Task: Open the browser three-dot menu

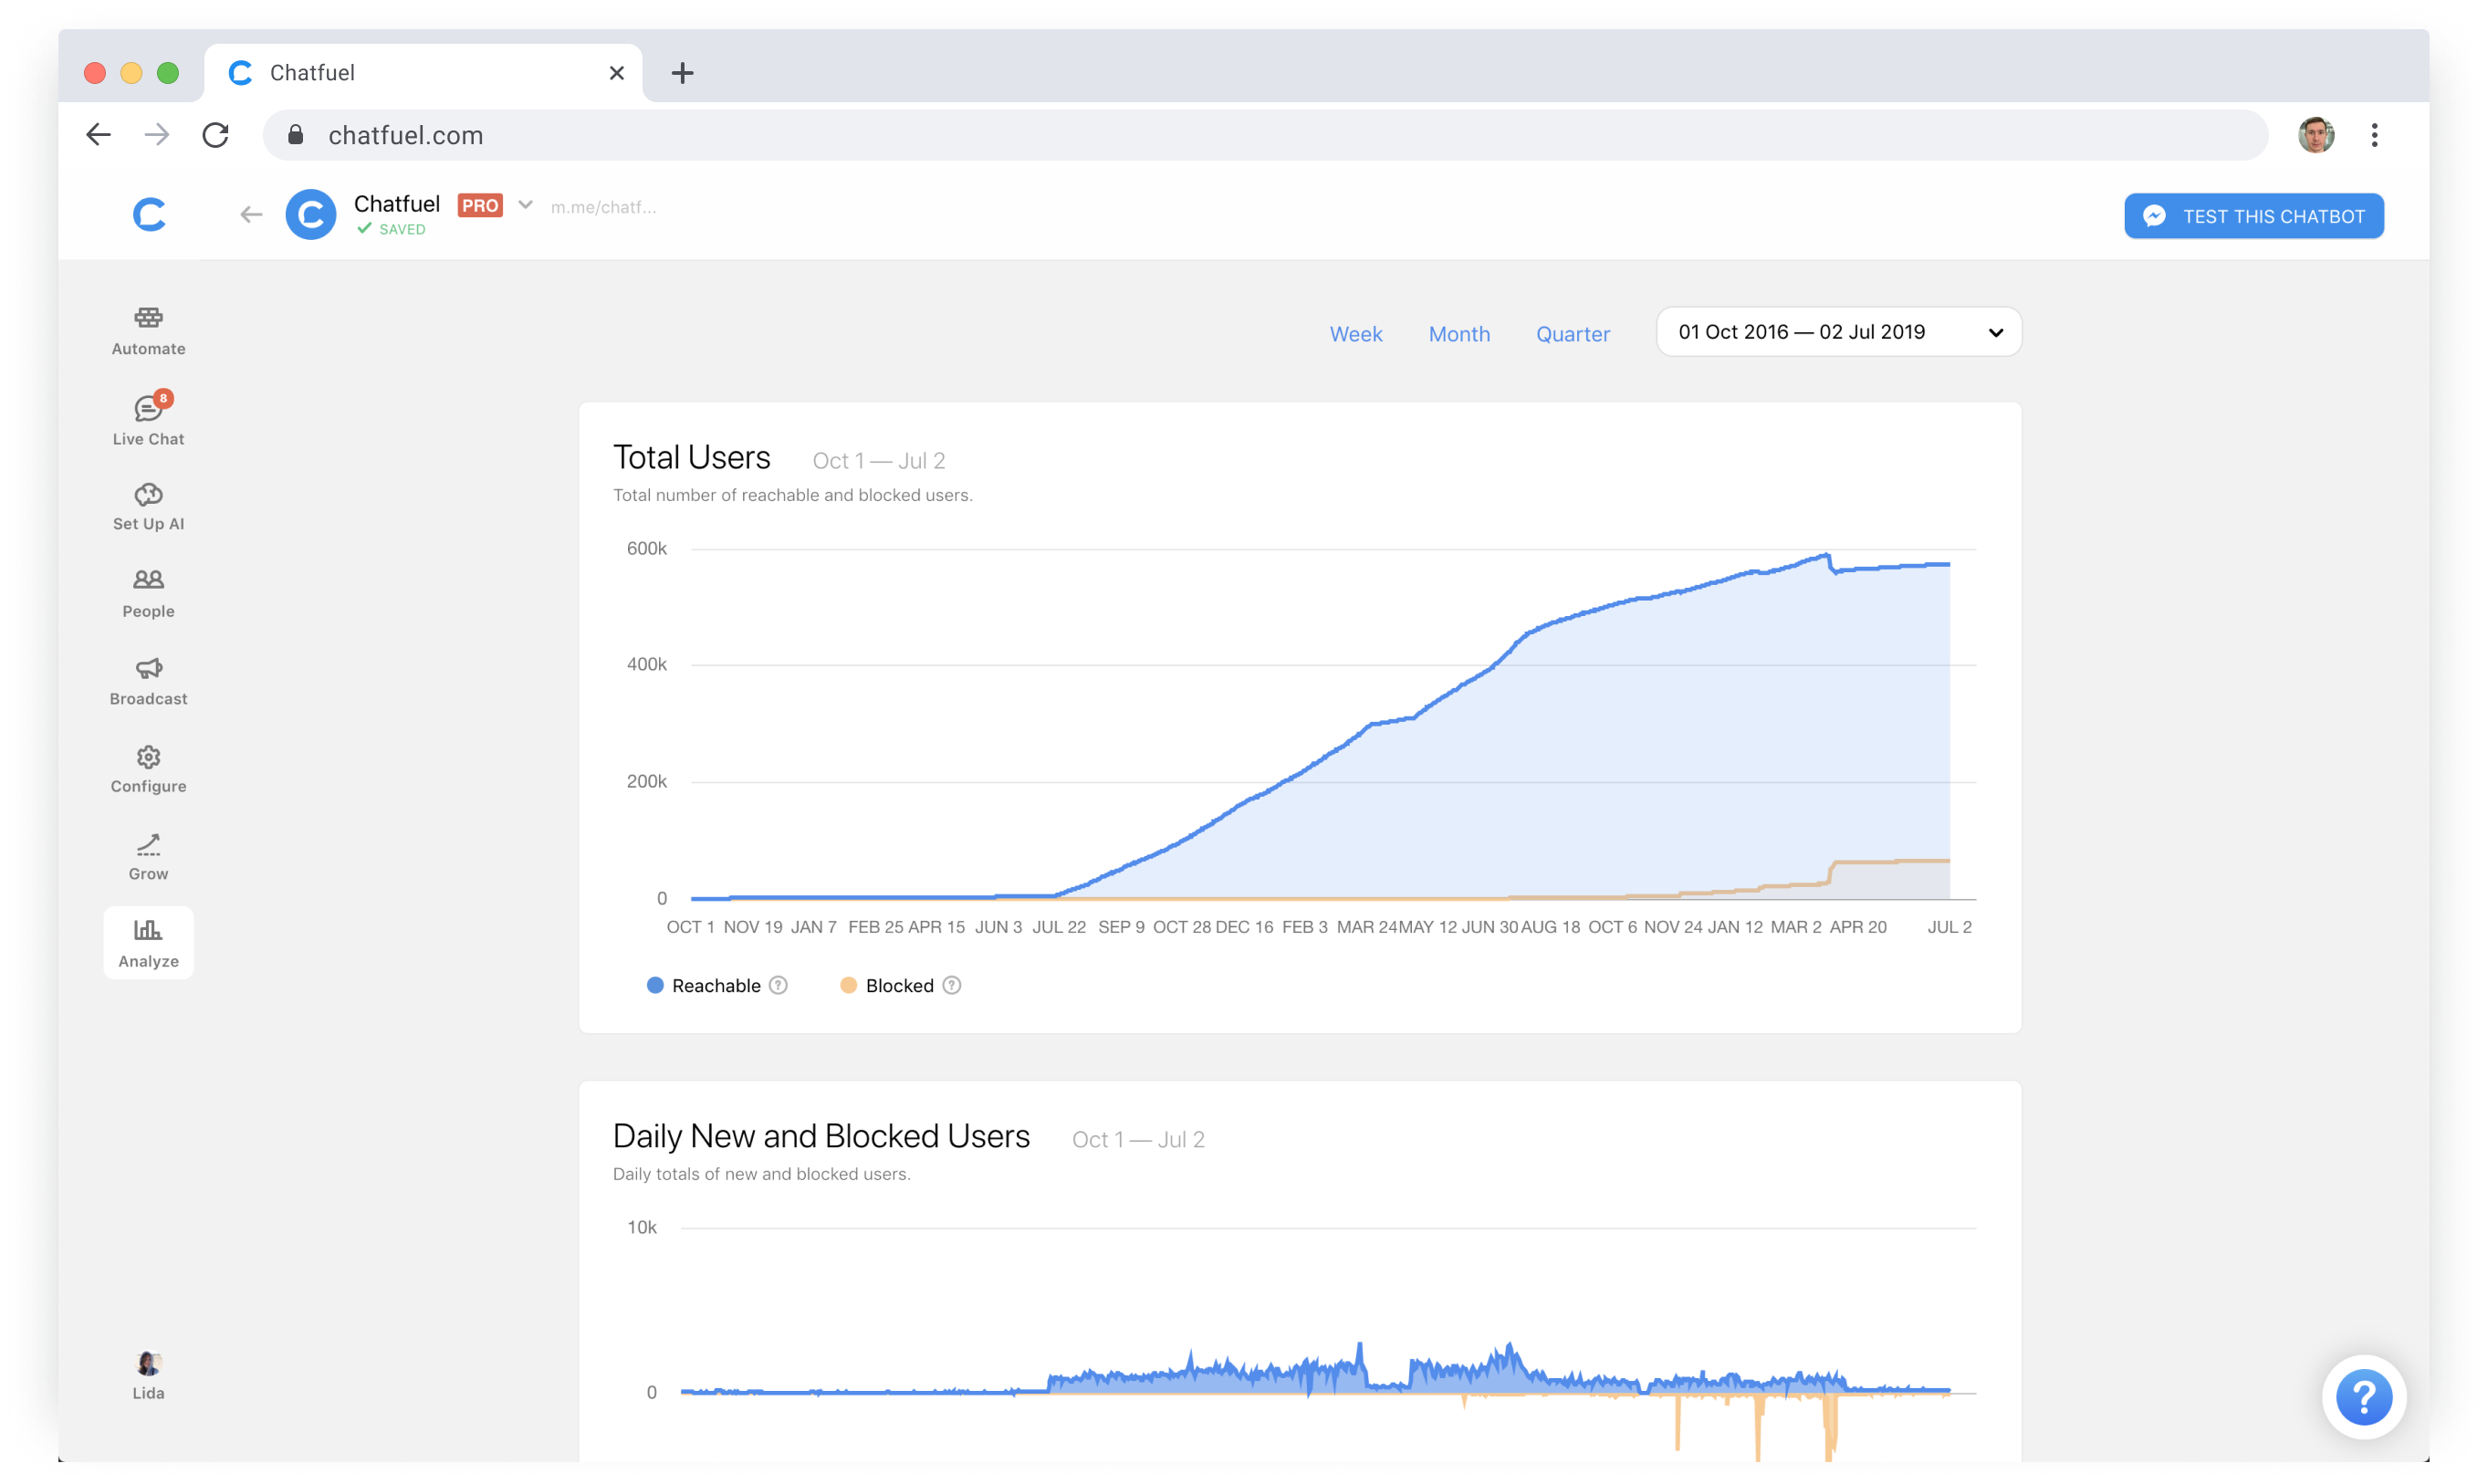Action: pos(2374,135)
